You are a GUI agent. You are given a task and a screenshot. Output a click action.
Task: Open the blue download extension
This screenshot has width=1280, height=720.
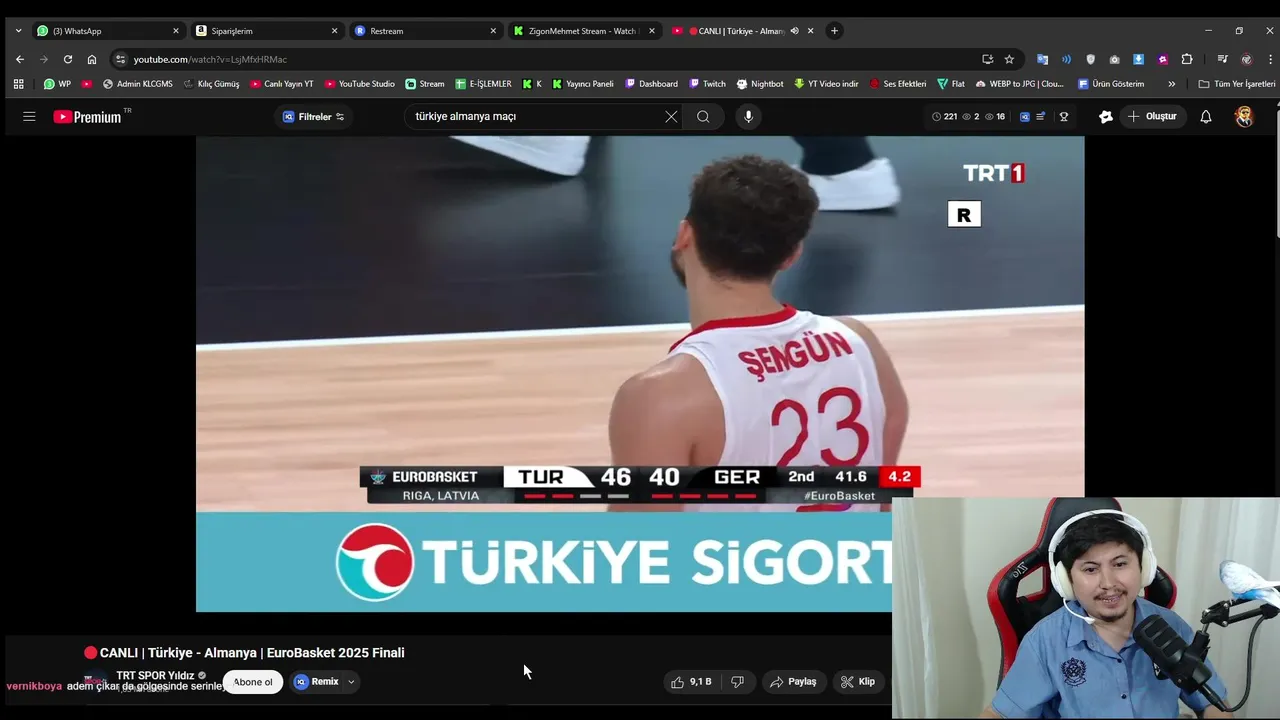tap(1138, 59)
